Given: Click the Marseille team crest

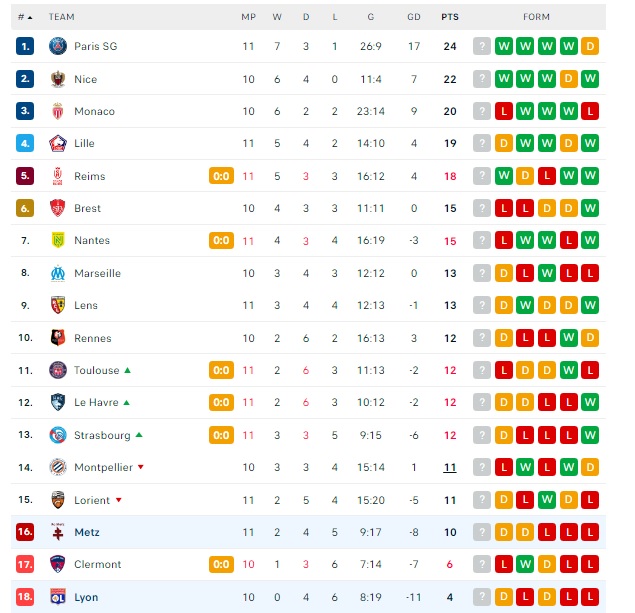Looking at the screenshot, I should (x=58, y=273).
